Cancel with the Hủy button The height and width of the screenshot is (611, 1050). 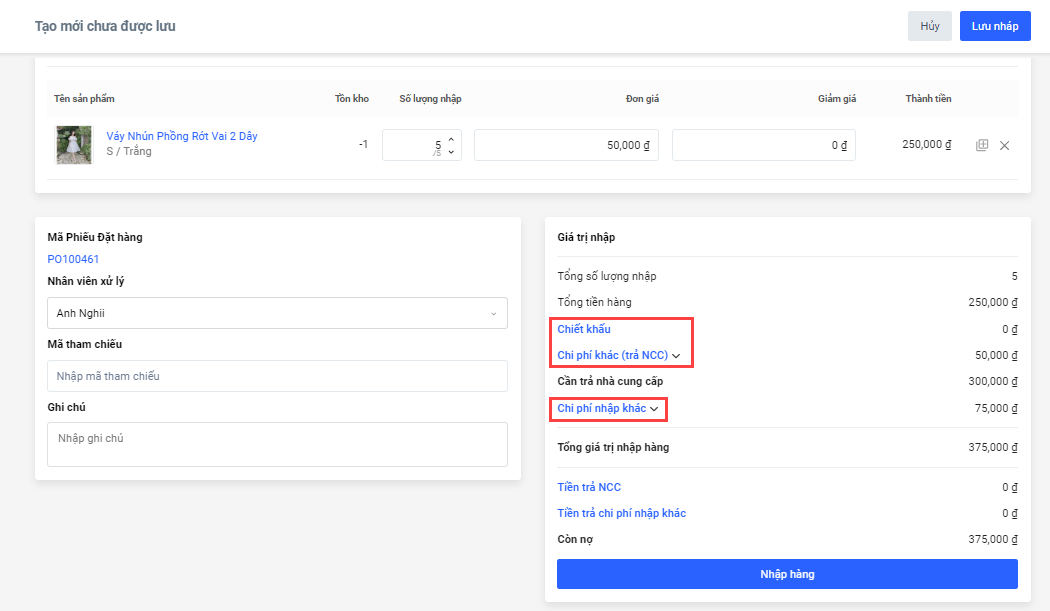click(929, 26)
